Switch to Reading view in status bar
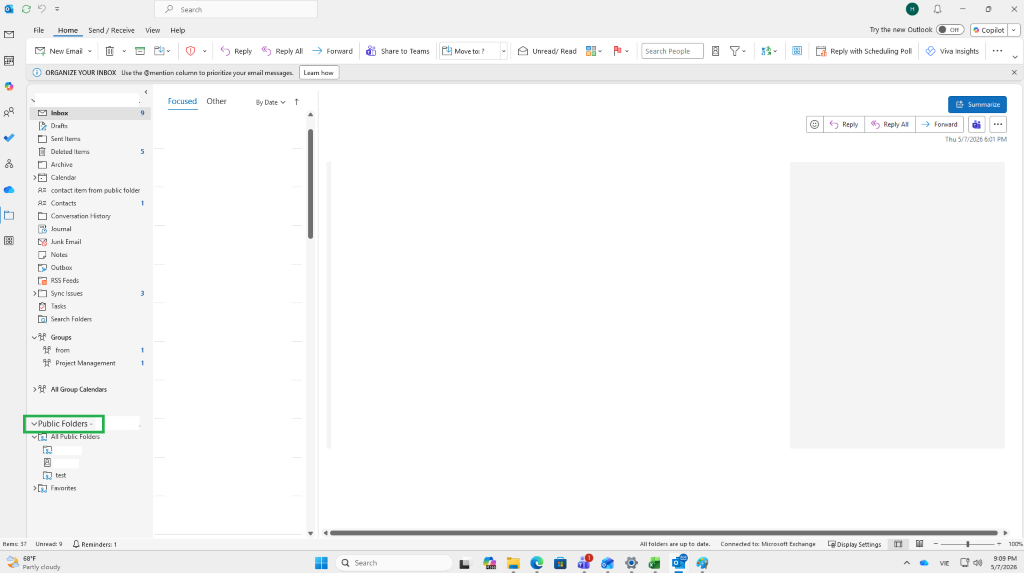 [920, 544]
